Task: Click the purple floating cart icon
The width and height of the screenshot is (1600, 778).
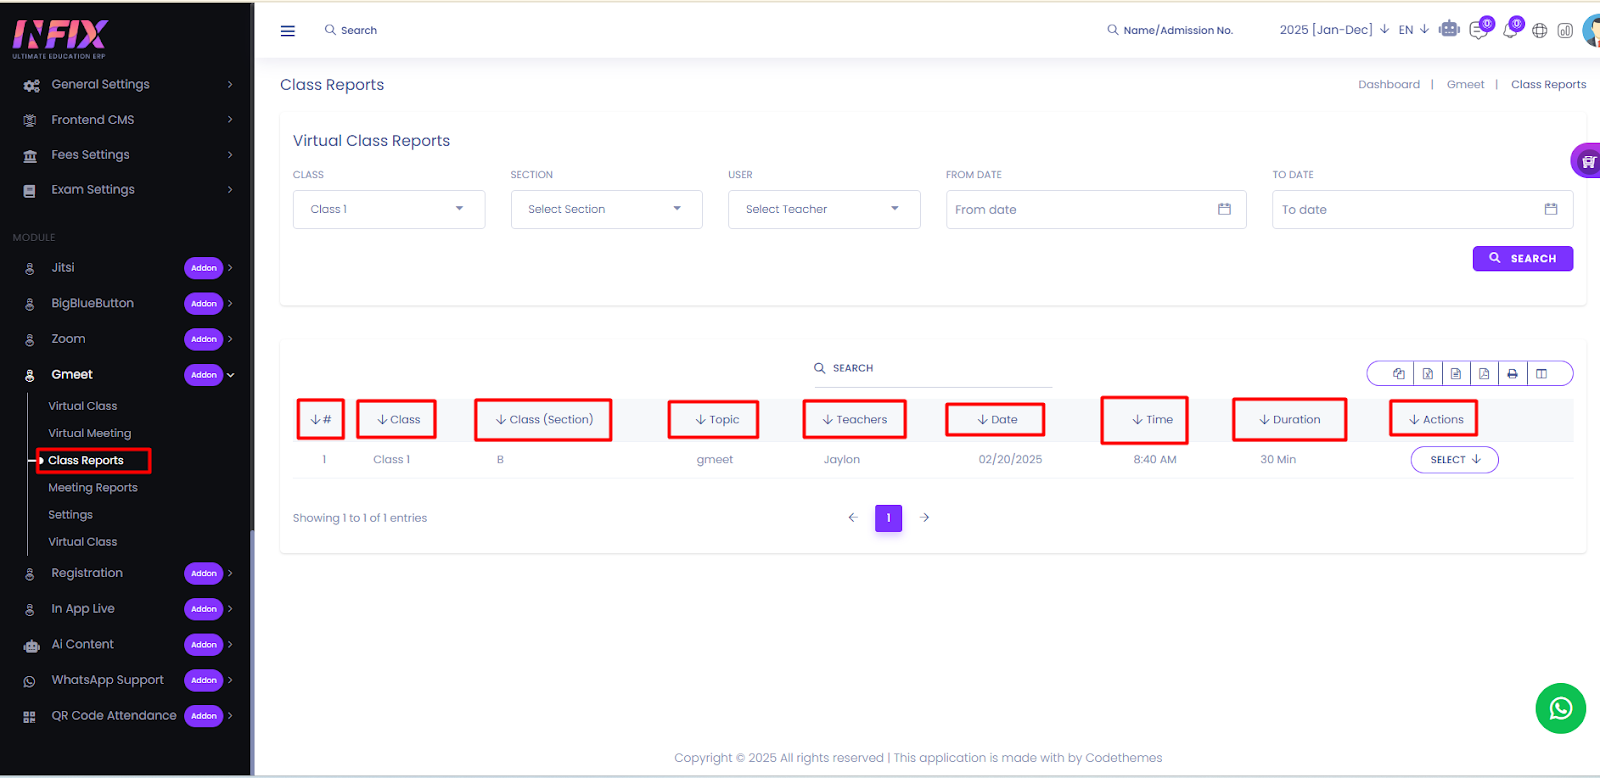Action: (1587, 161)
